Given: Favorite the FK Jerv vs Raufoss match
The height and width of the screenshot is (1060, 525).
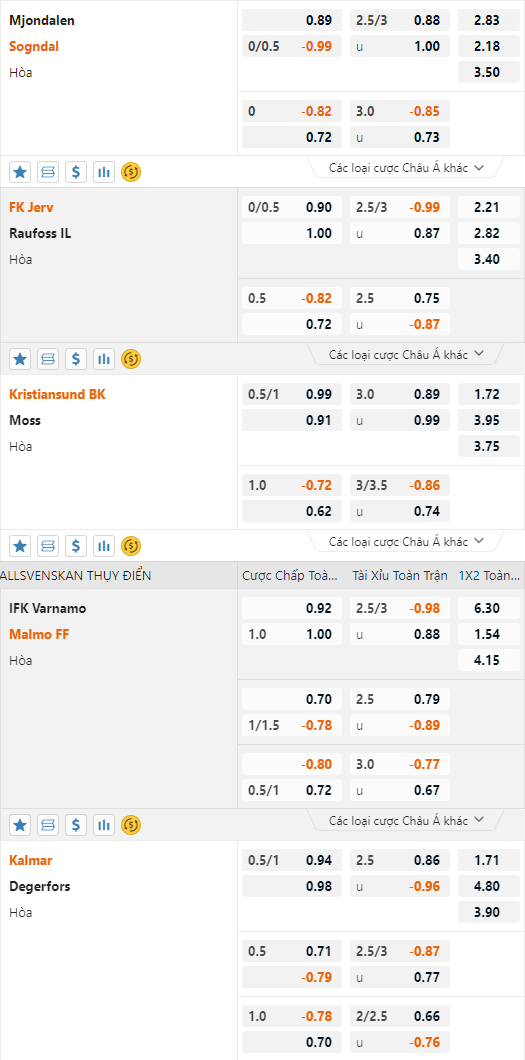Looking at the screenshot, I should 20,359.
